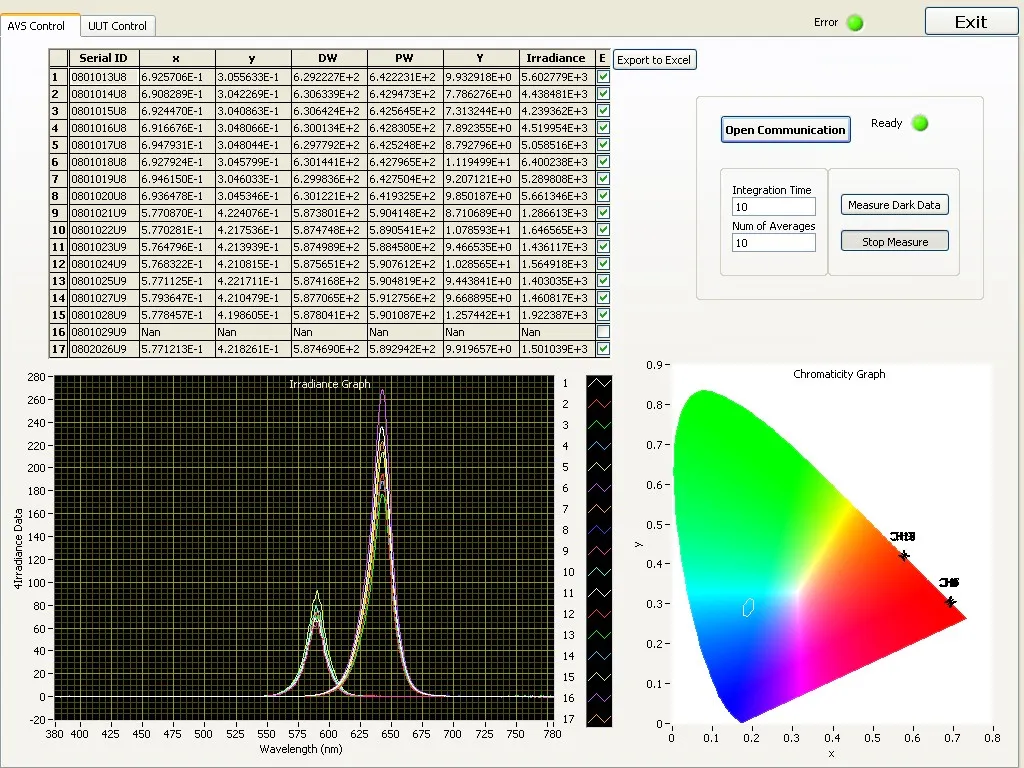Enable the checkbox for row 16
Screen dimensions: 1024x768
[x=603, y=332]
